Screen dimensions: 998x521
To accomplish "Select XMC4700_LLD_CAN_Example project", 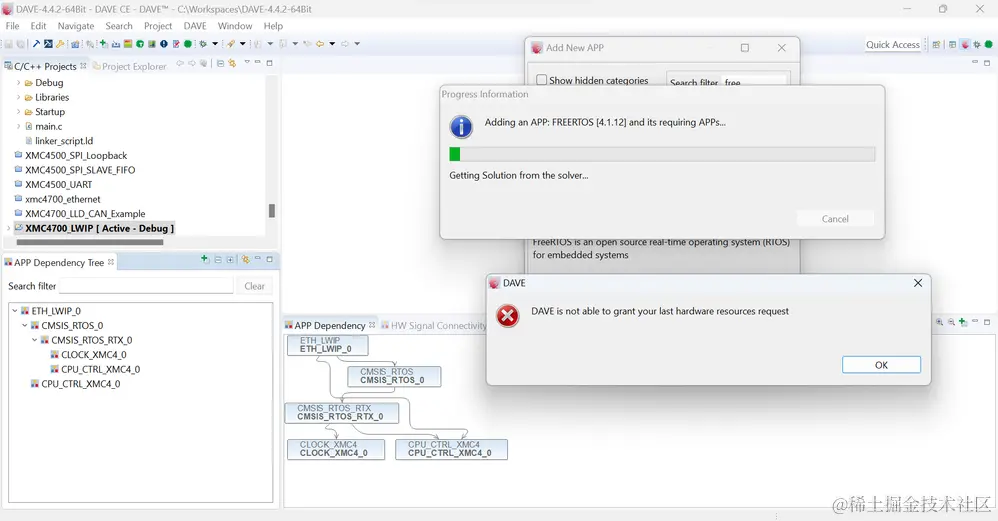I will coord(85,214).
